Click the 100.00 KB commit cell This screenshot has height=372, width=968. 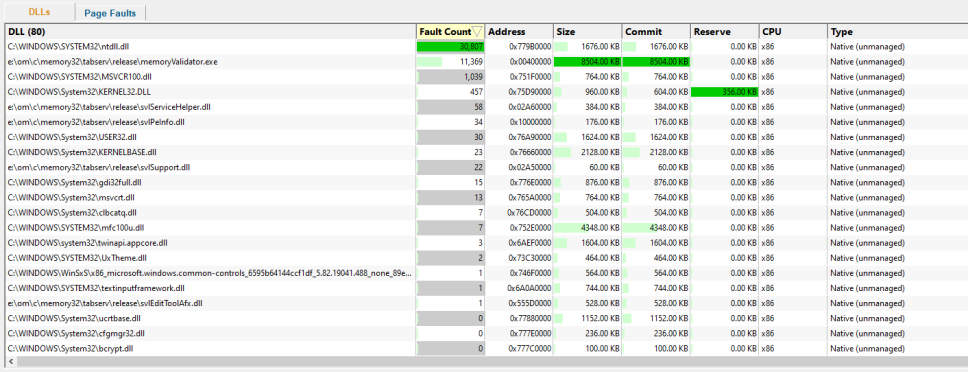[x=656, y=349]
